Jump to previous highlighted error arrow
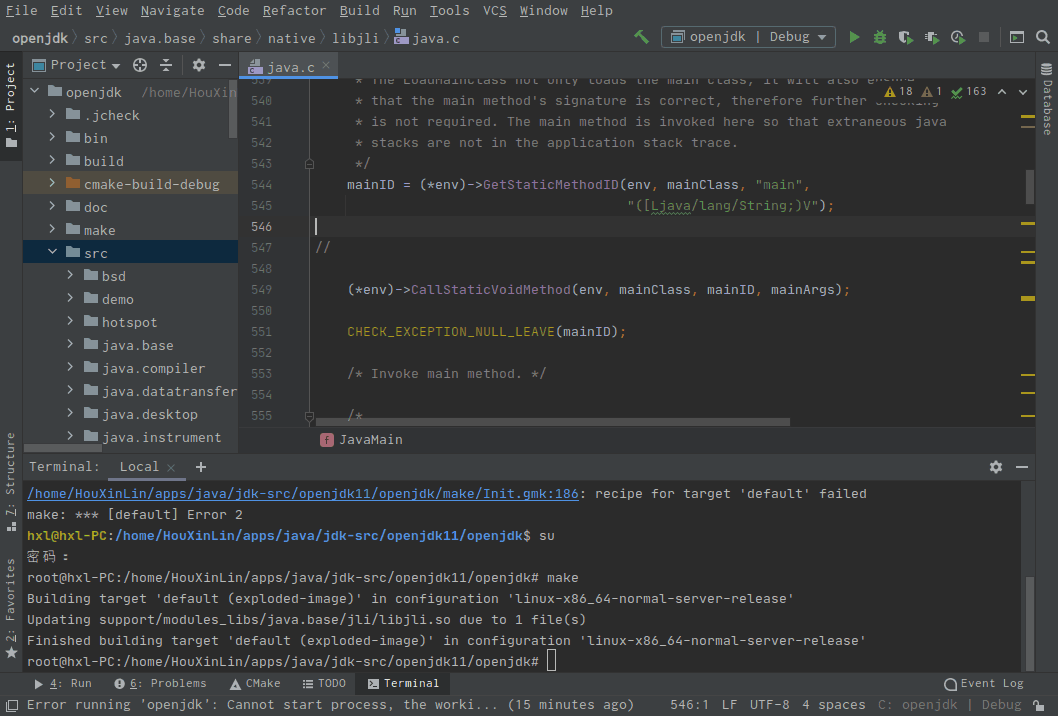The width and height of the screenshot is (1058, 716). [x=1002, y=92]
